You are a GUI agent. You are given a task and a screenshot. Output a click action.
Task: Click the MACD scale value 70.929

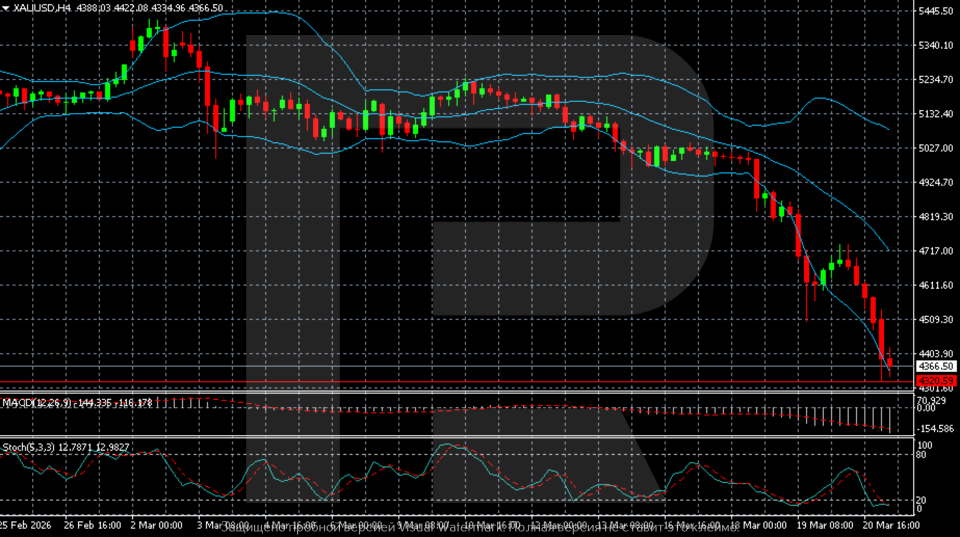(932, 399)
